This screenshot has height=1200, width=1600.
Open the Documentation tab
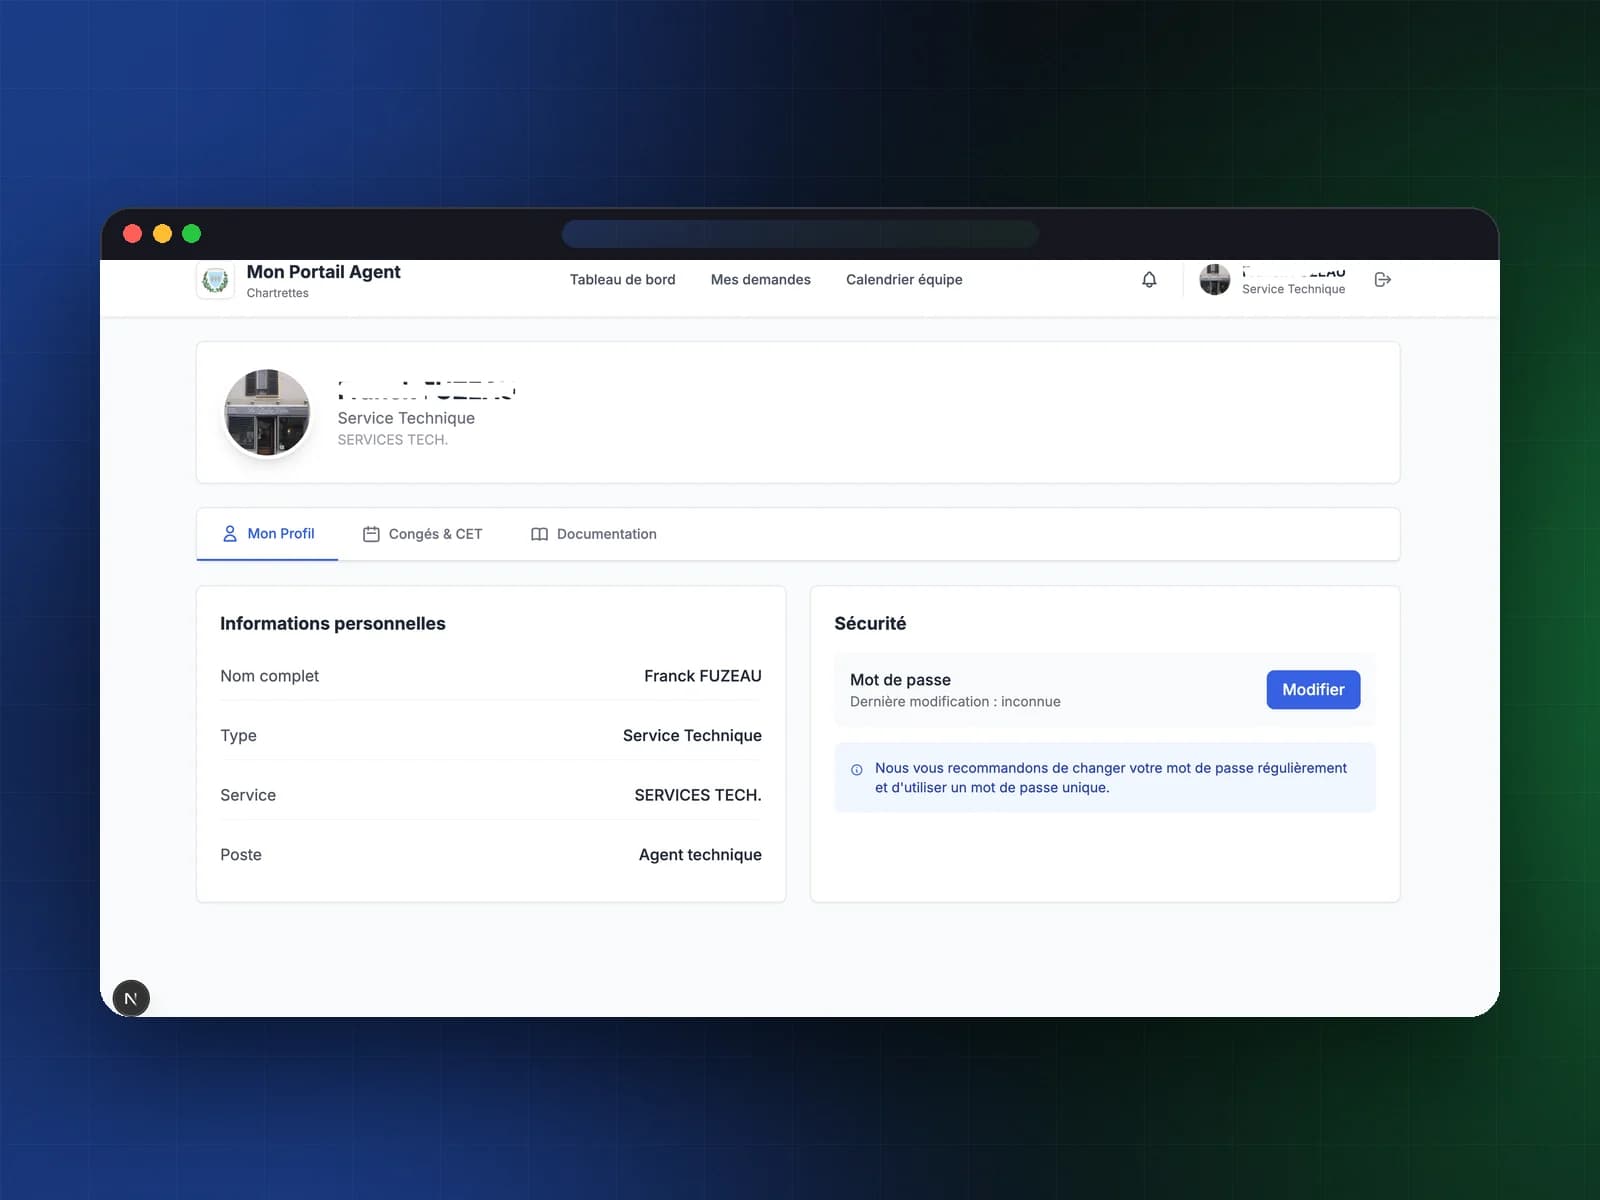[x=594, y=534]
